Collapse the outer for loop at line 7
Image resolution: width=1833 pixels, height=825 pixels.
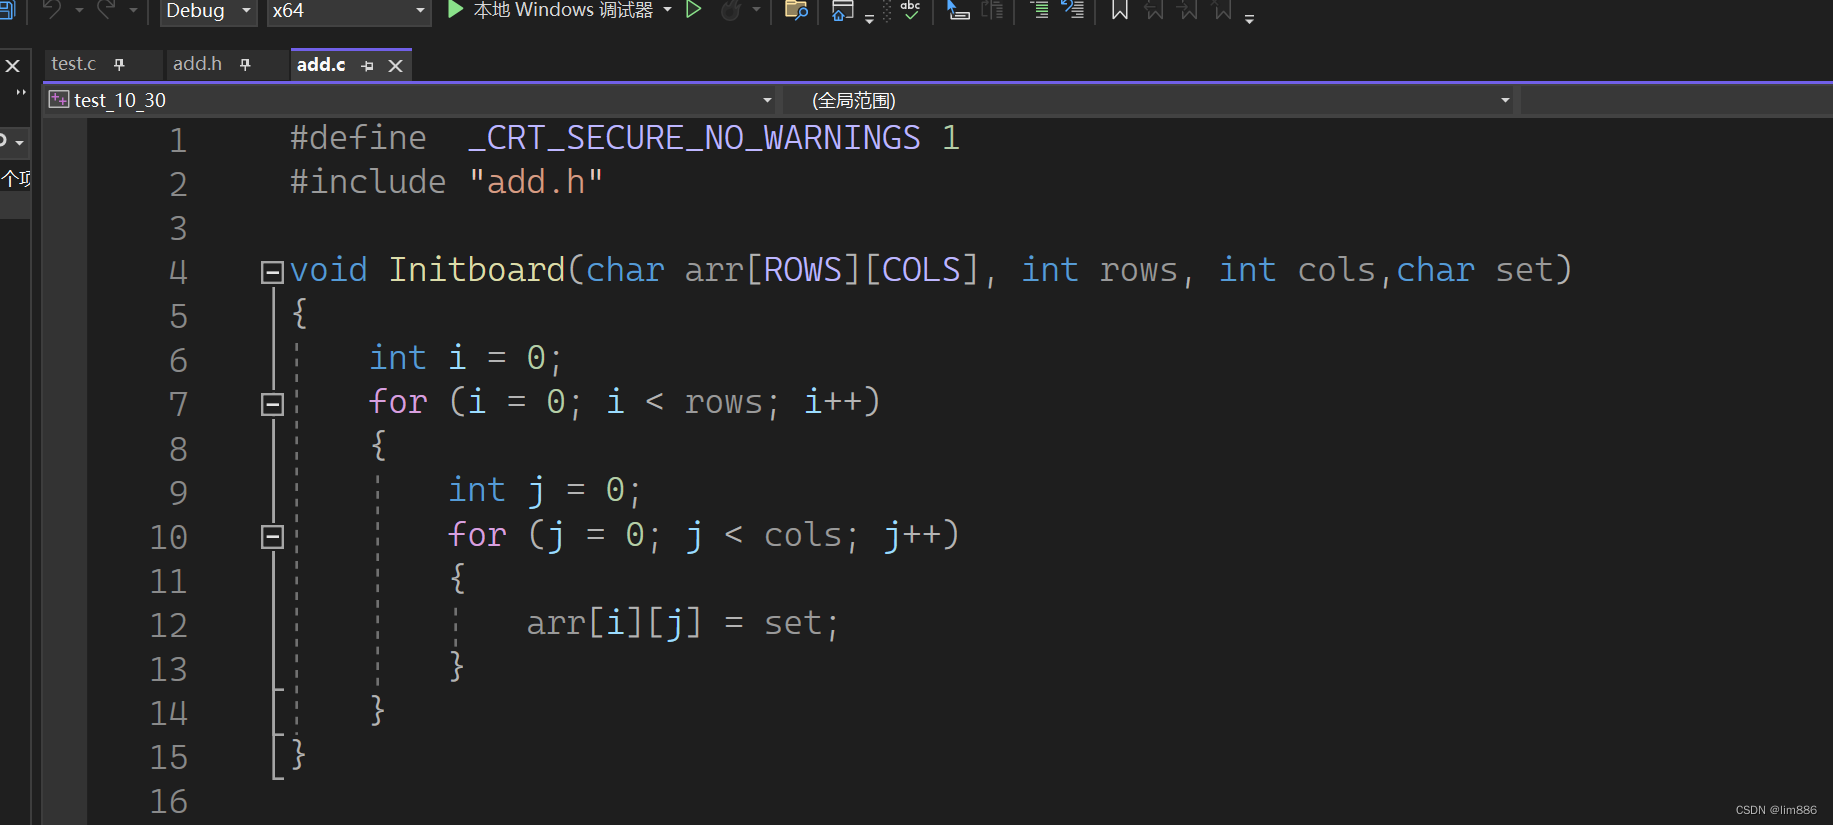pos(272,404)
